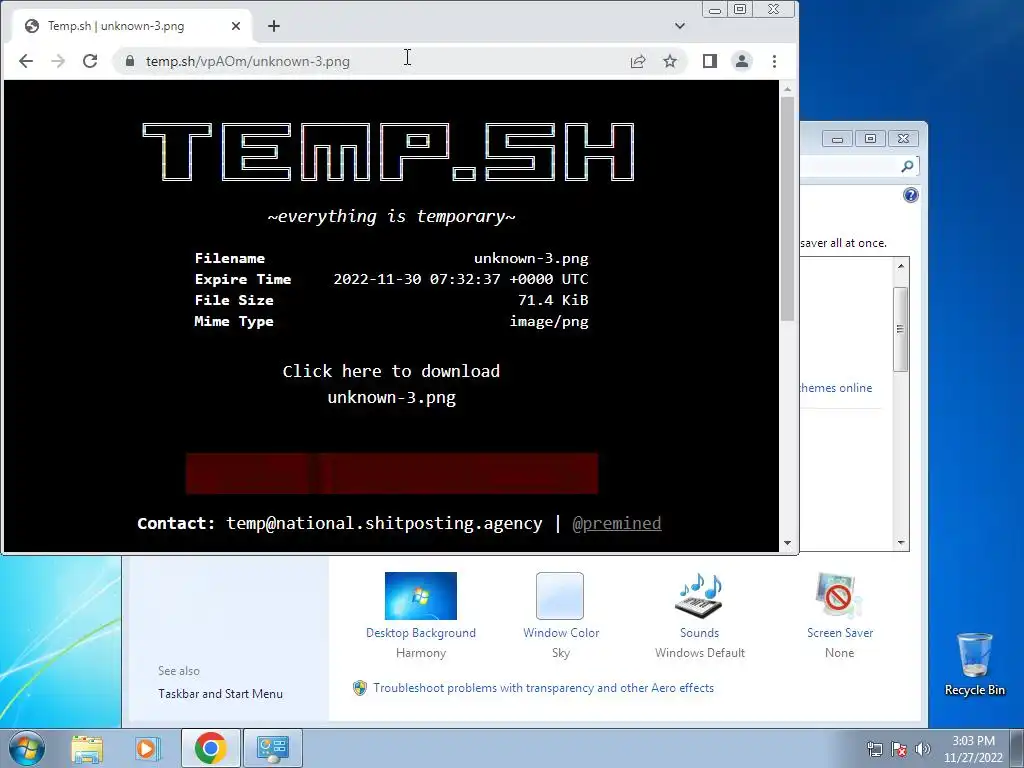Select the filename unknown-3.png value
Viewport: 1024px width, 768px height.
click(x=531, y=259)
